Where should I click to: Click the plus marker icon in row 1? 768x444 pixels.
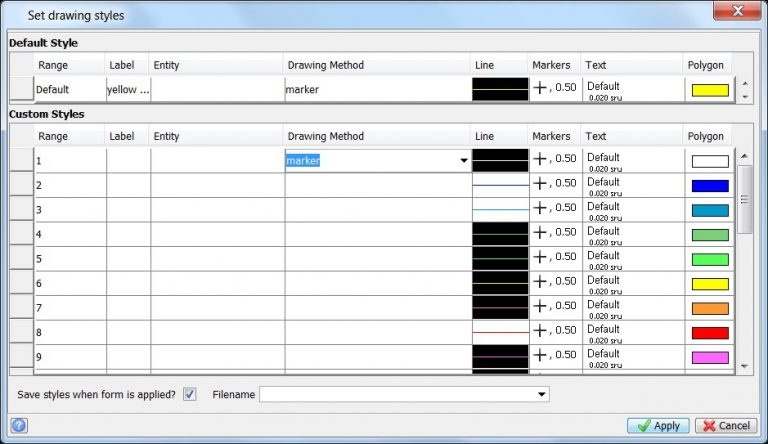coord(540,159)
